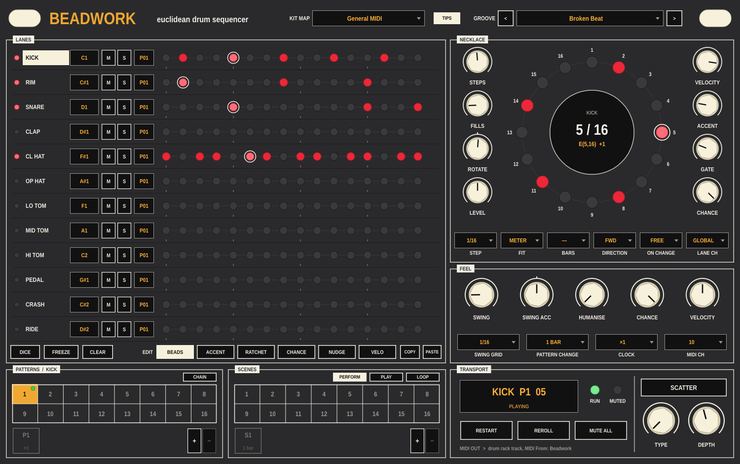Viewport: 740px width, 464px height.
Task: Click the top-right cream pill button
Action: click(715, 18)
